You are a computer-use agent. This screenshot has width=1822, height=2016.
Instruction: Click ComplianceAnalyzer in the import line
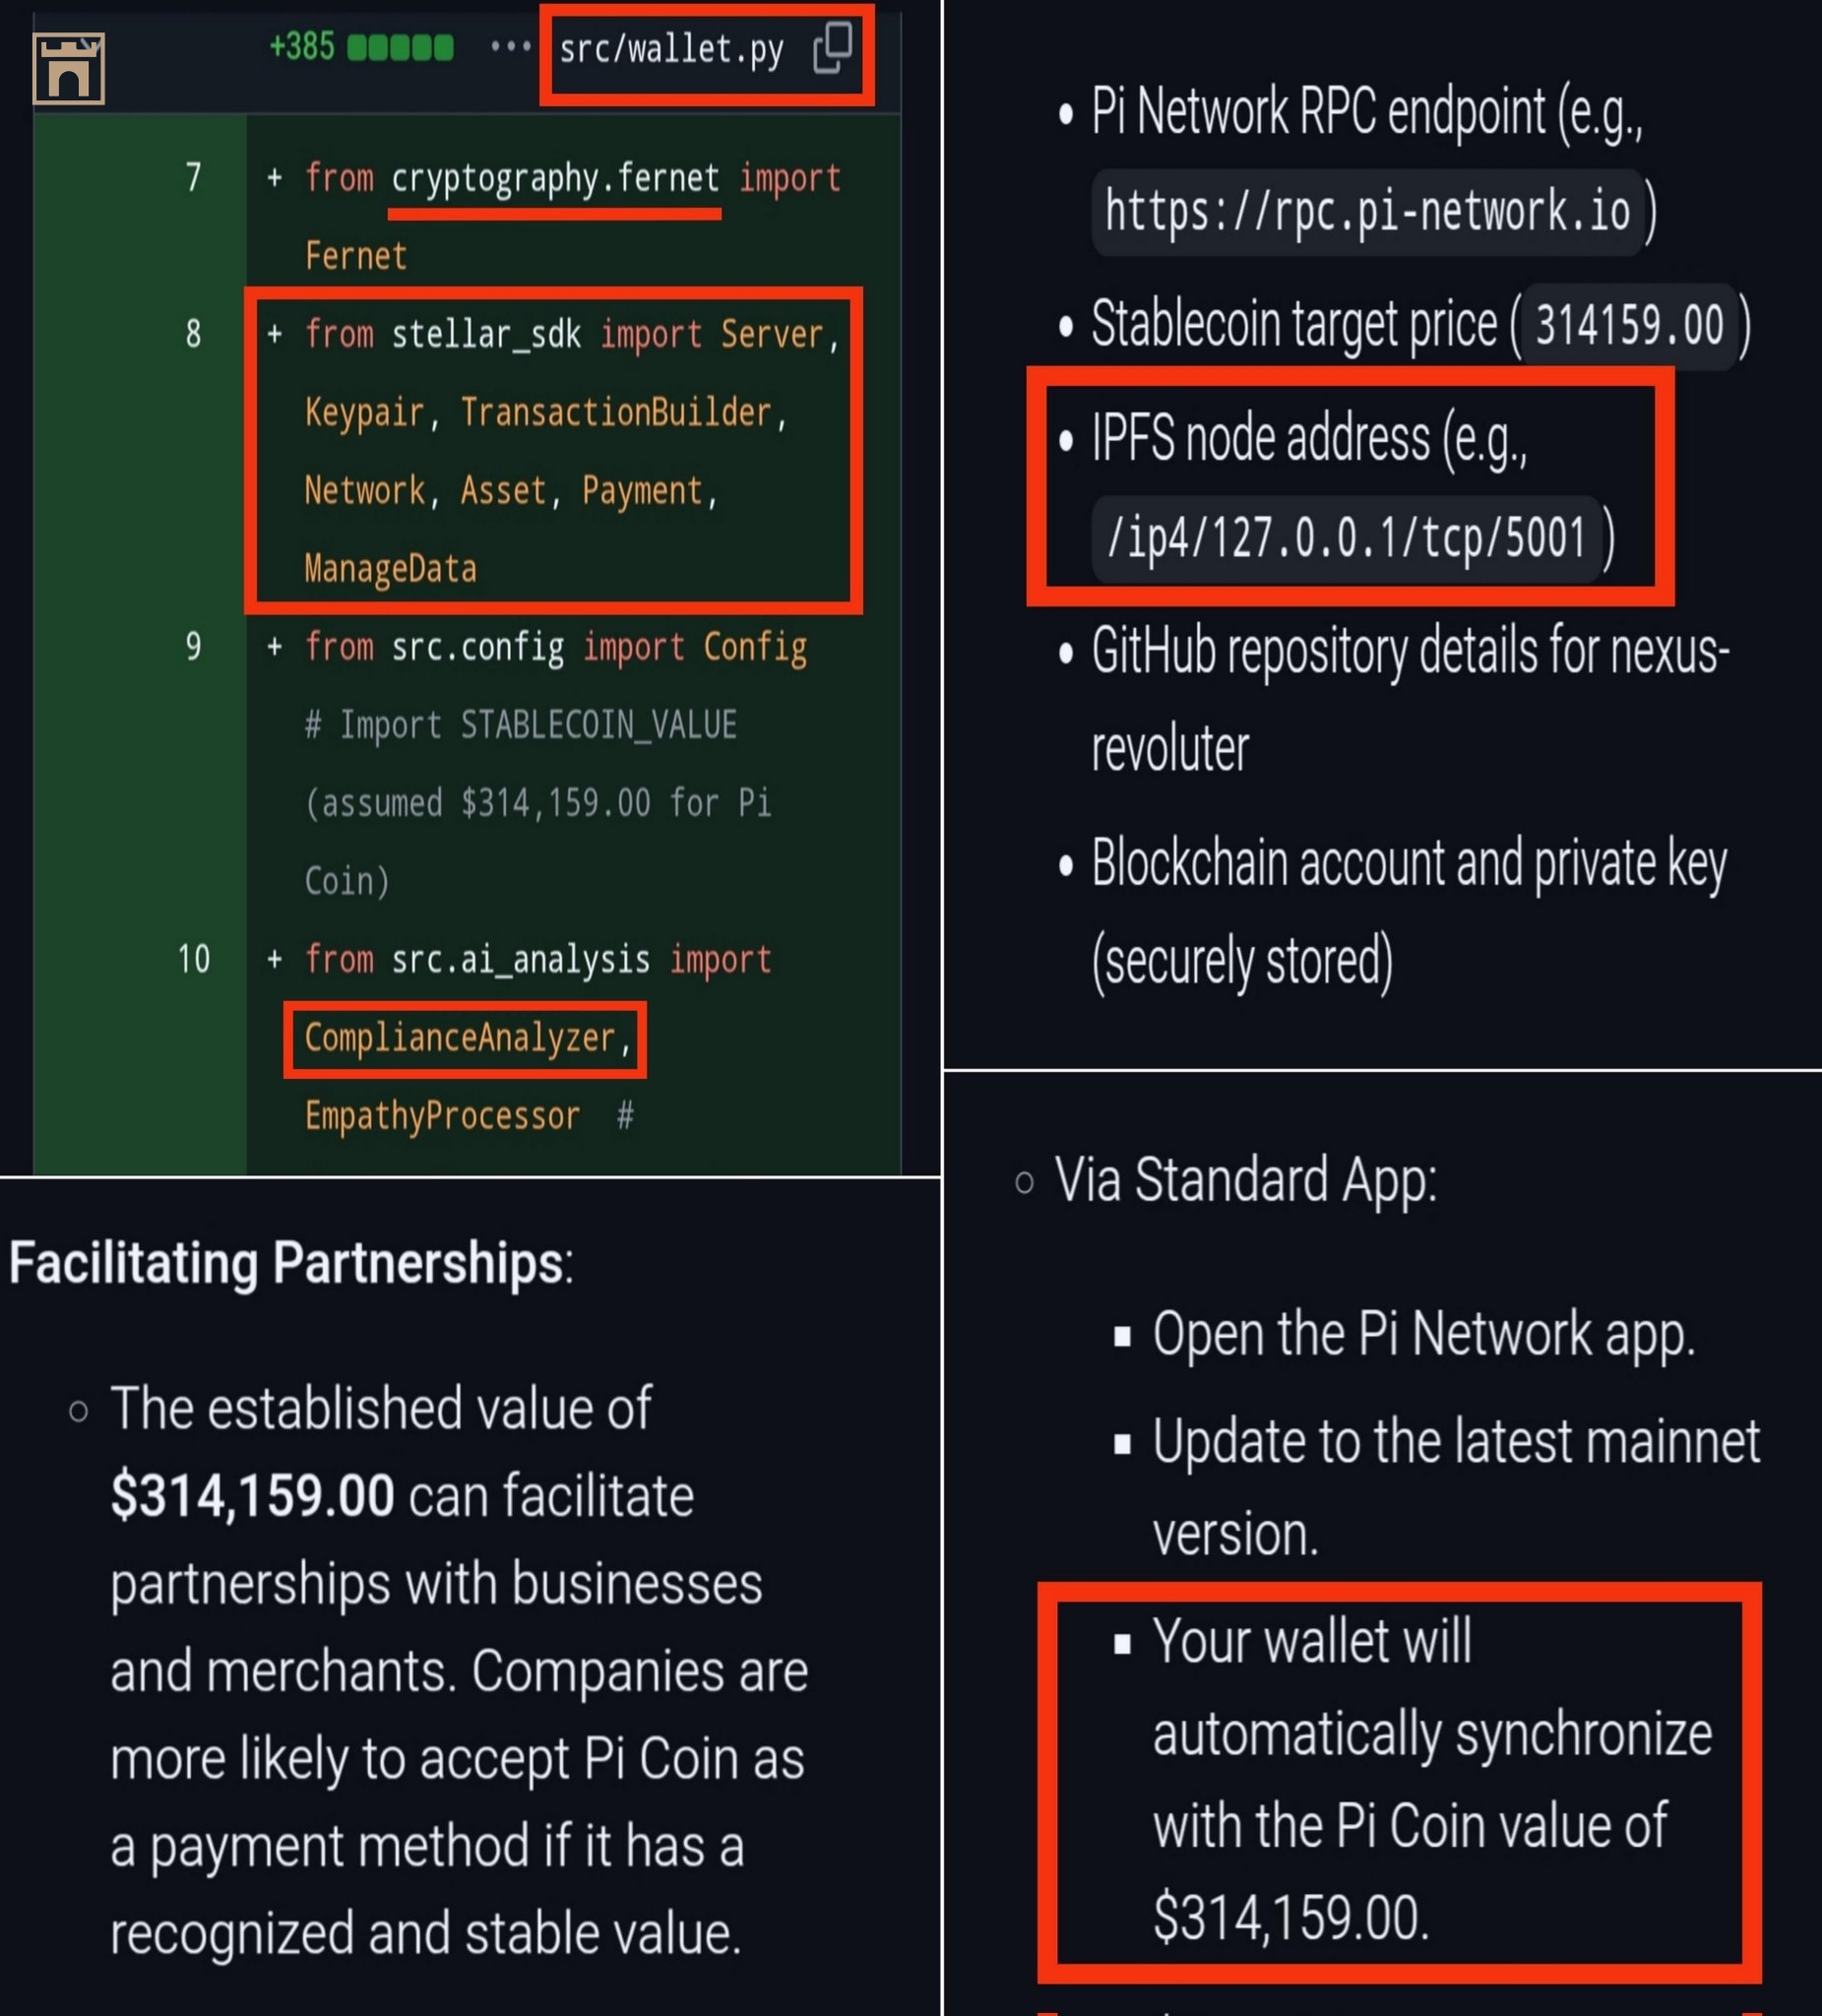[x=459, y=1038]
